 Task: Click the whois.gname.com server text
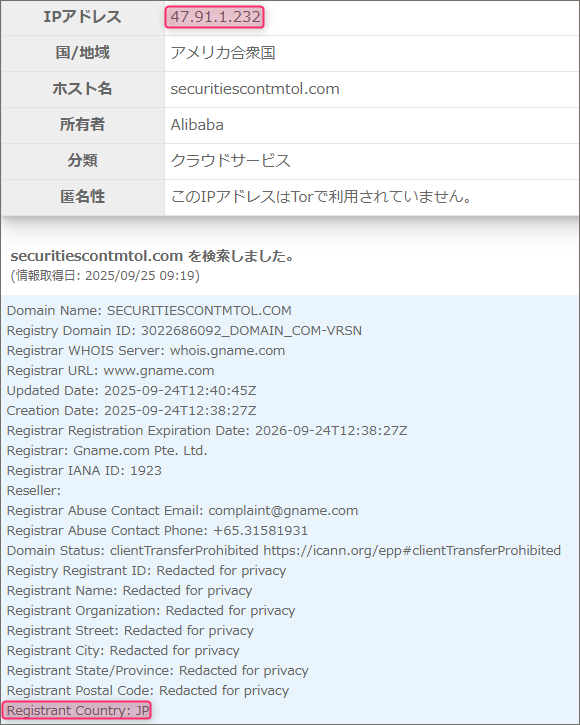point(228,350)
